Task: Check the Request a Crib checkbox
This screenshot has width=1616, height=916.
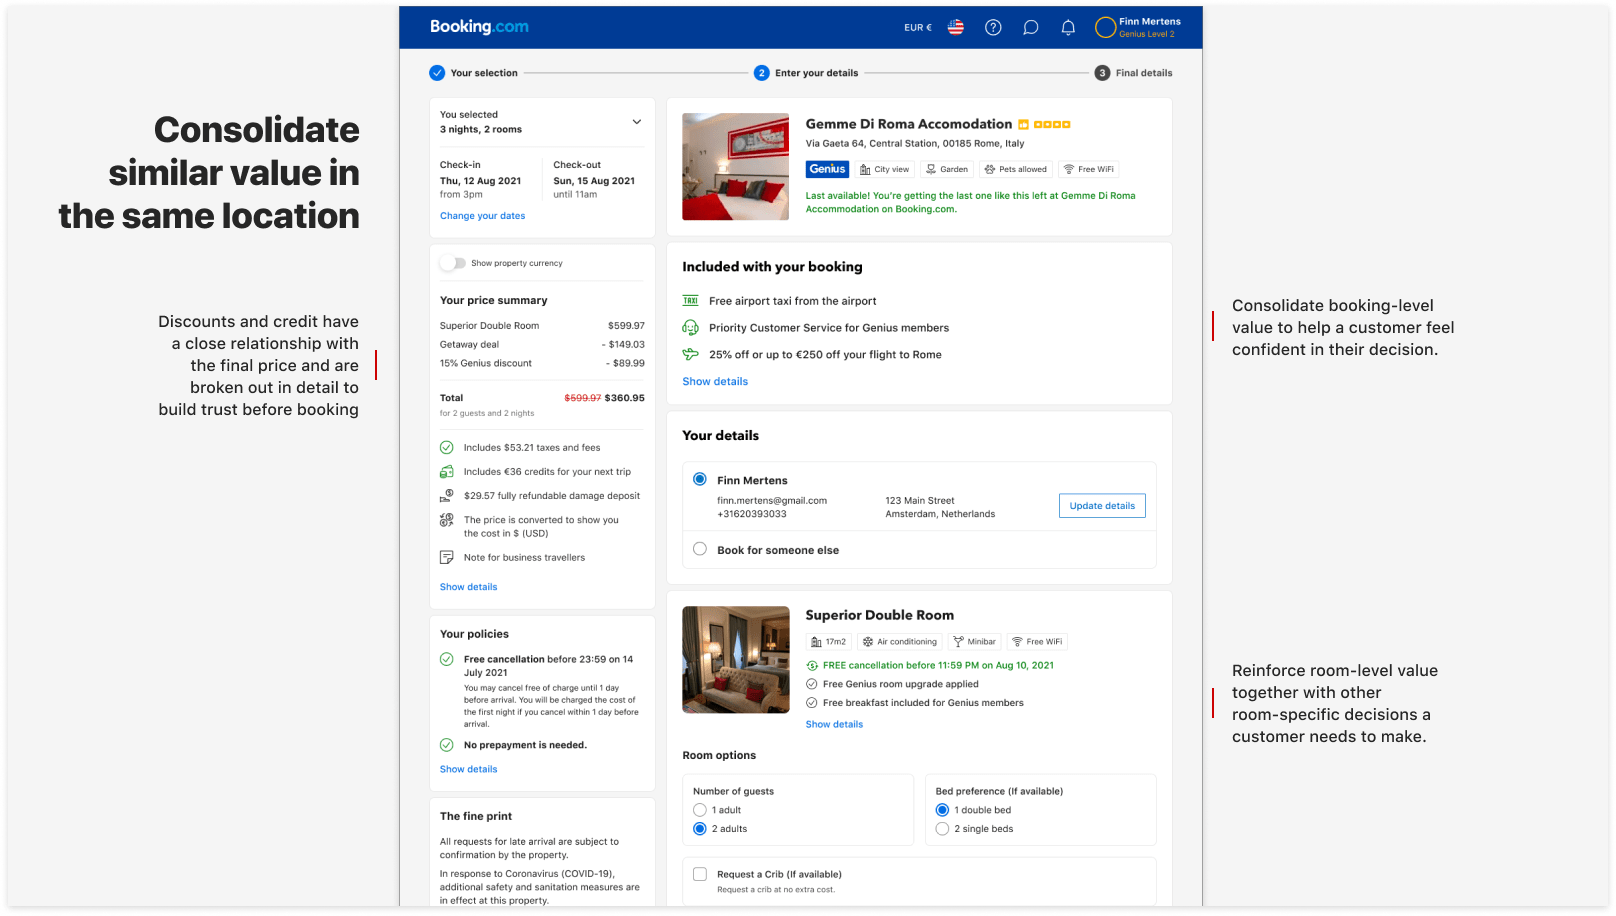Action: [x=700, y=874]
